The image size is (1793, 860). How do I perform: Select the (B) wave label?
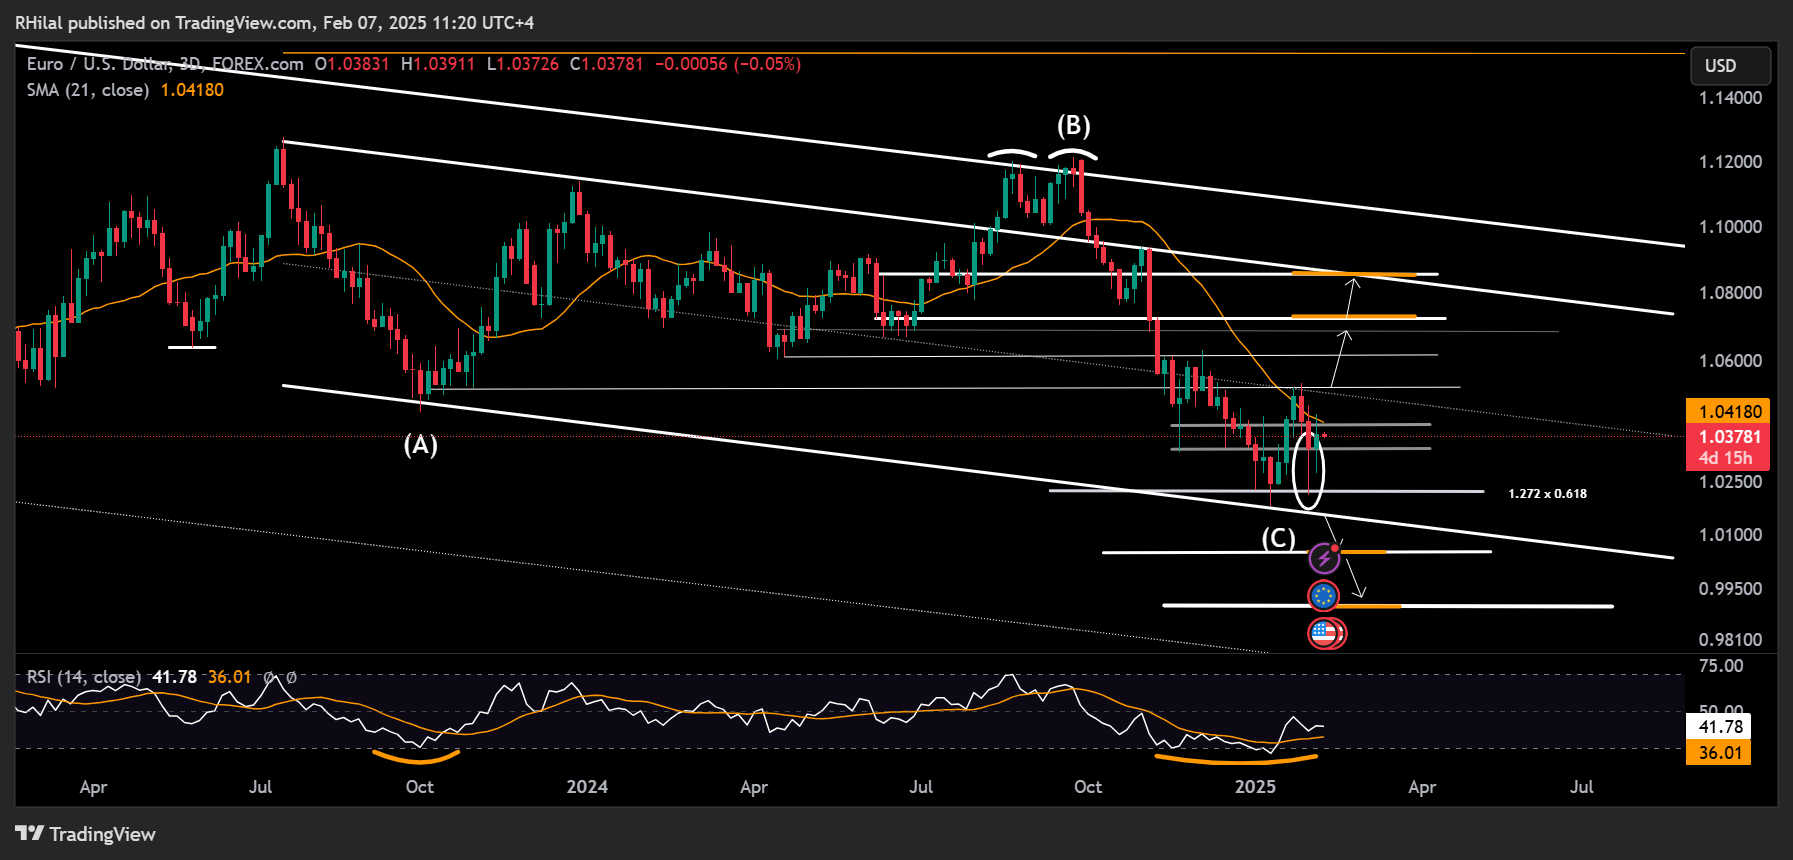click(x=1074, y=126)
